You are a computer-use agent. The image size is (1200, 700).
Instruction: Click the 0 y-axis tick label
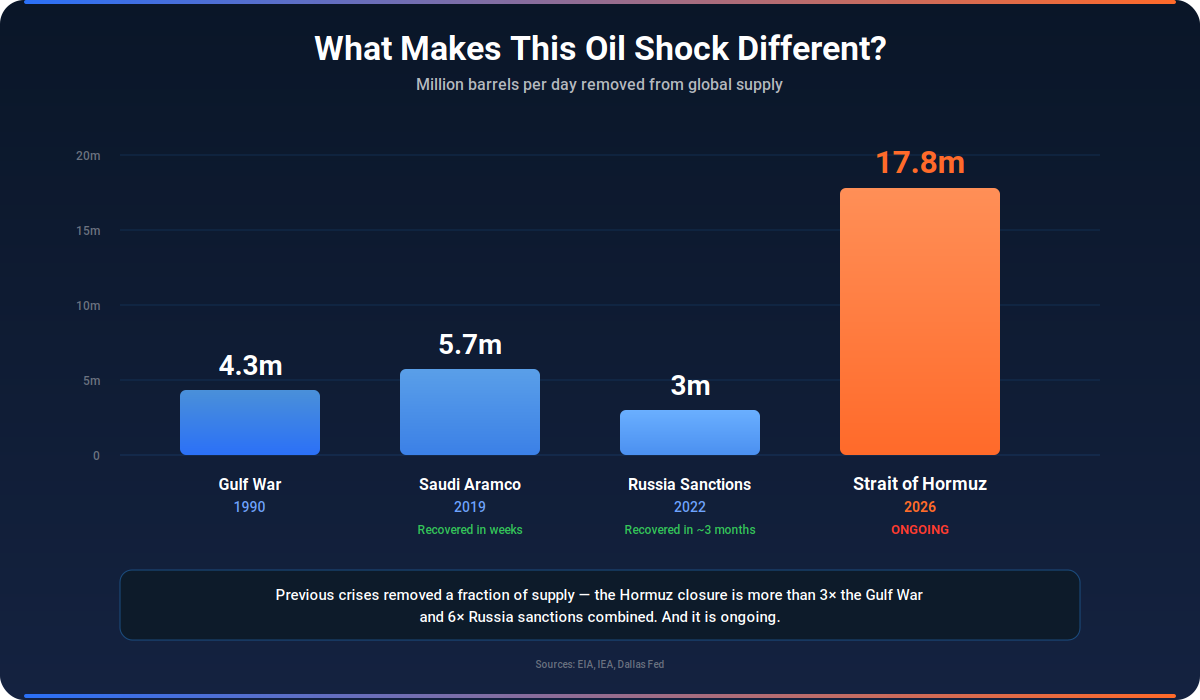point(97,456)
